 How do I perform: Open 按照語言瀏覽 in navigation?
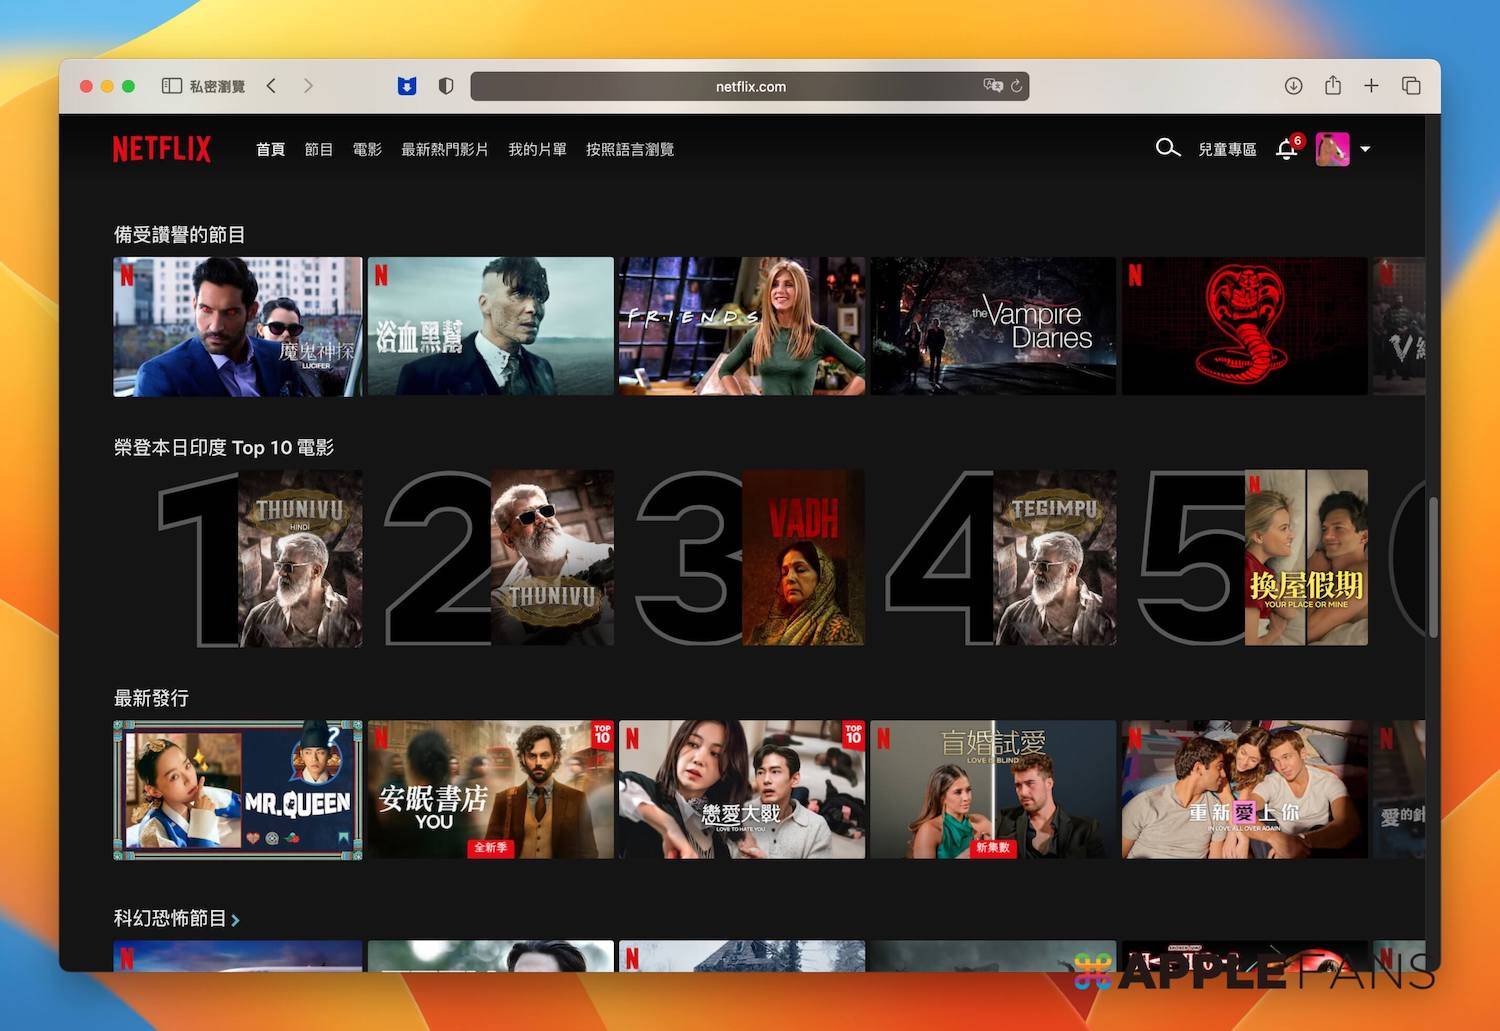(x=630, y=149)
